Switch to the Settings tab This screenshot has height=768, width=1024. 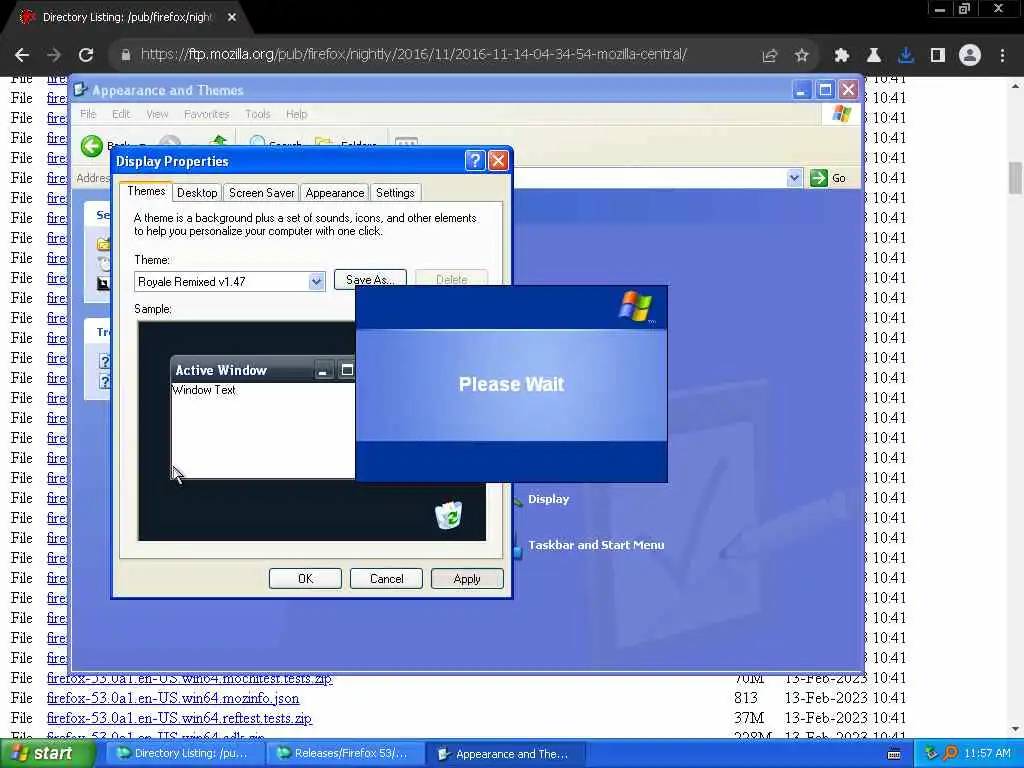(395, 193)
